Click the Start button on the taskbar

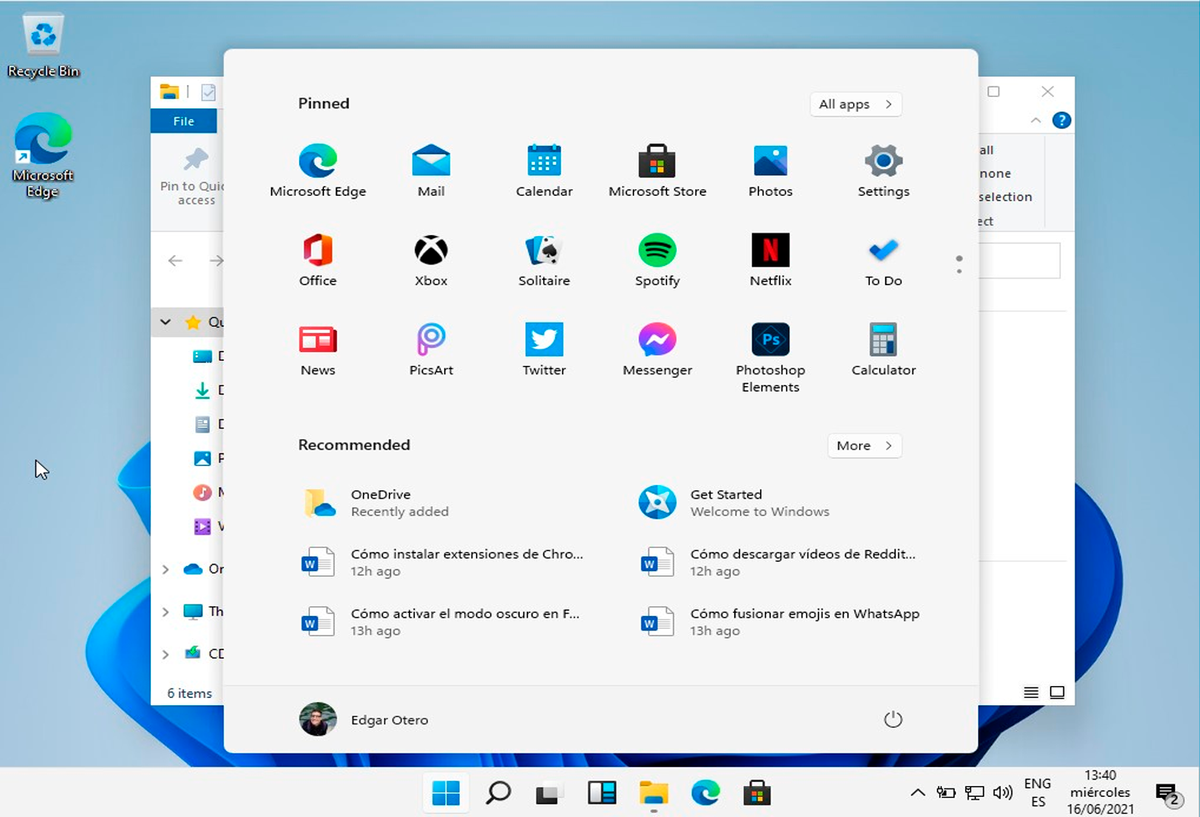click(x=446, y=794)
